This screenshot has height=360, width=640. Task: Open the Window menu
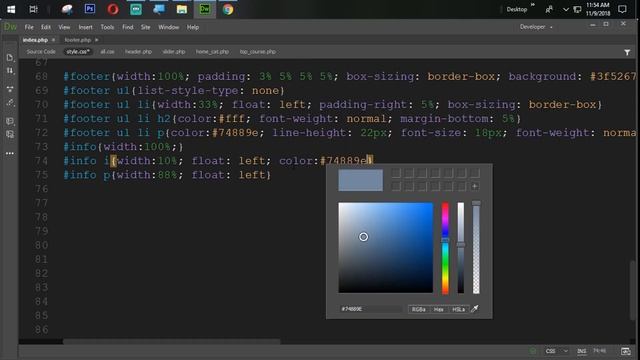[x=169, y=27]
